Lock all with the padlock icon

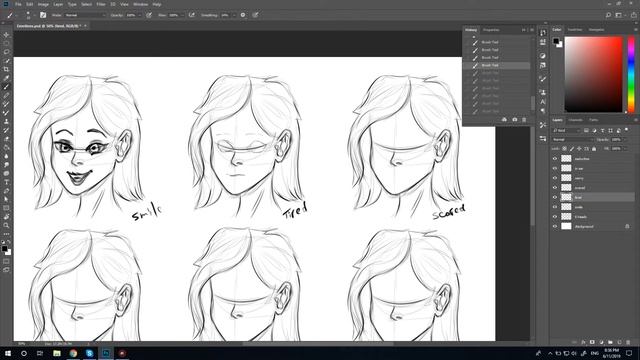tap(594, 149)
